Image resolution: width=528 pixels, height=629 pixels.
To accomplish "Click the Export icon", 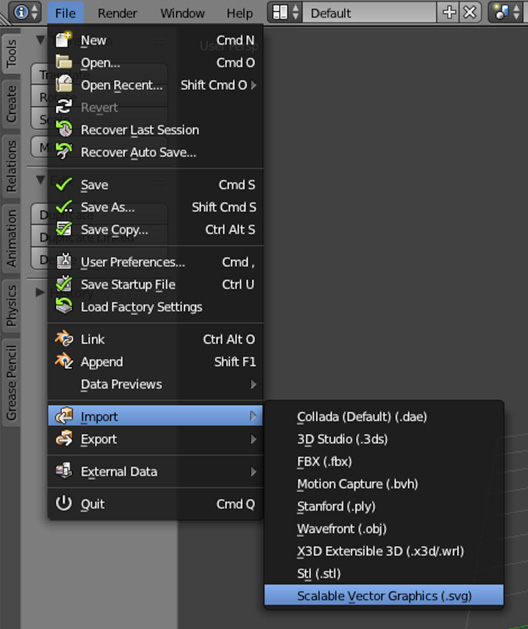I will click(x=63, y=438).
